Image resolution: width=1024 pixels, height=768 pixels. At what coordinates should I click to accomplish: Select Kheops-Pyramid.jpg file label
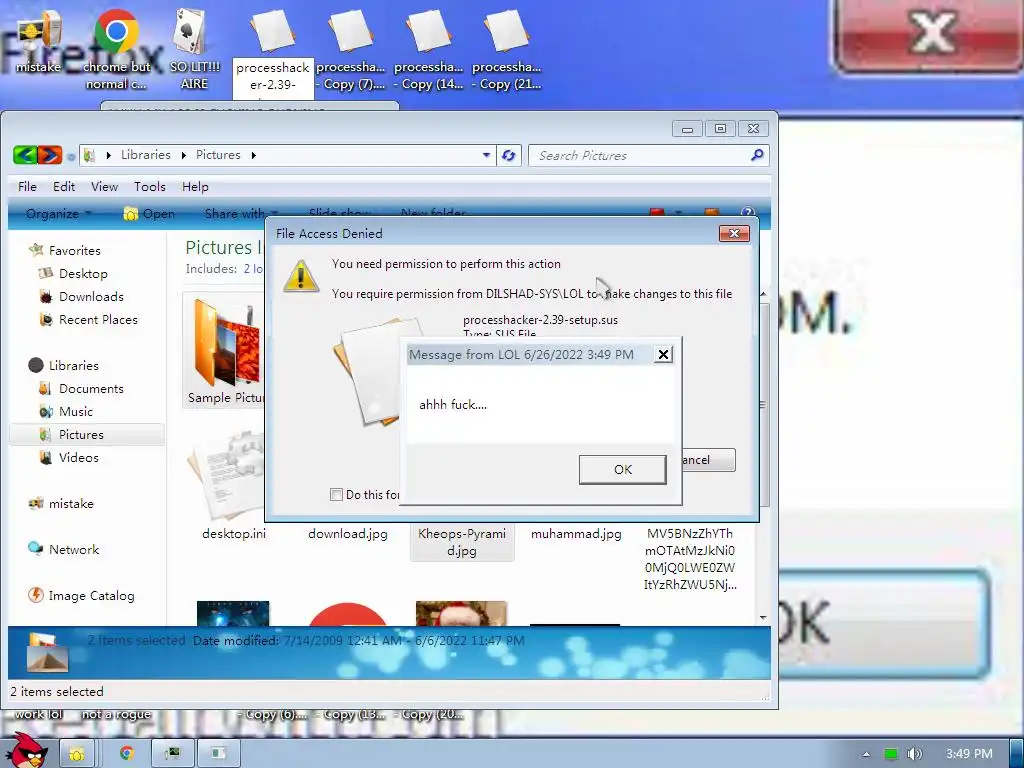pos(462,542)
